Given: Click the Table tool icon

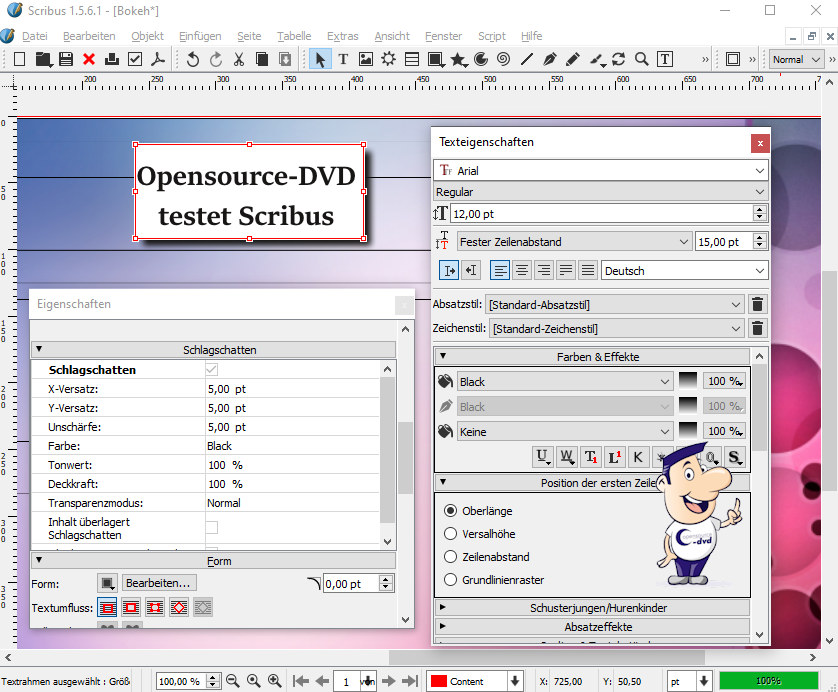Looking at the screenshot, I should tap(412, 59).
